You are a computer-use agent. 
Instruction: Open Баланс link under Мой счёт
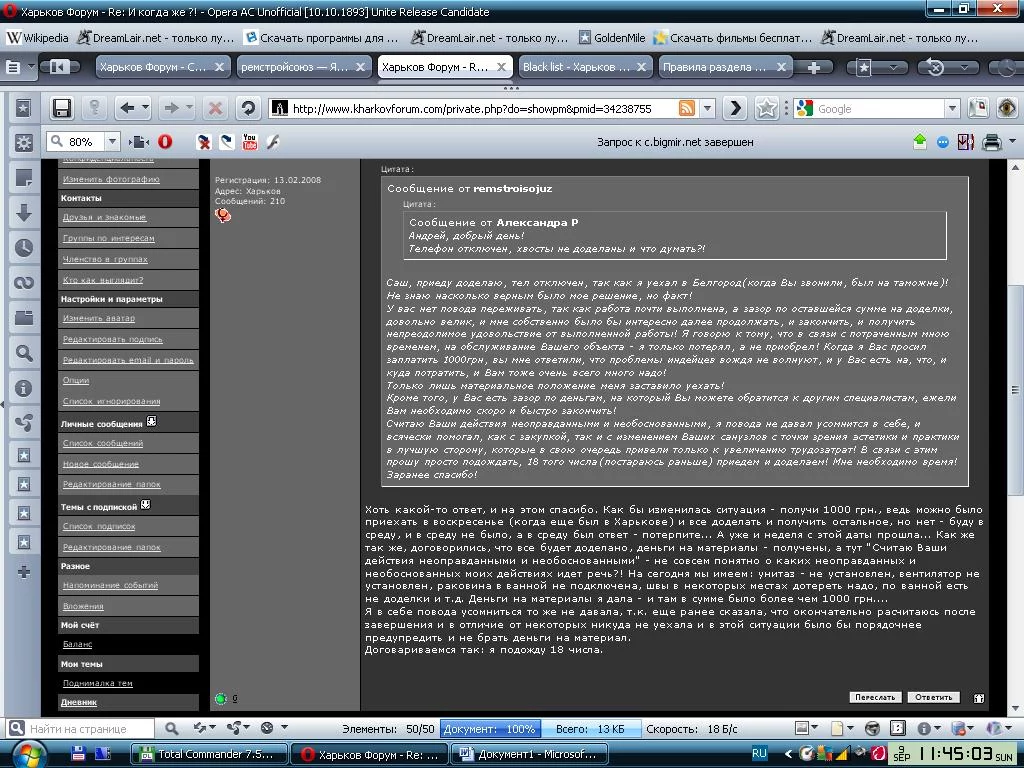tap(77, 644)
